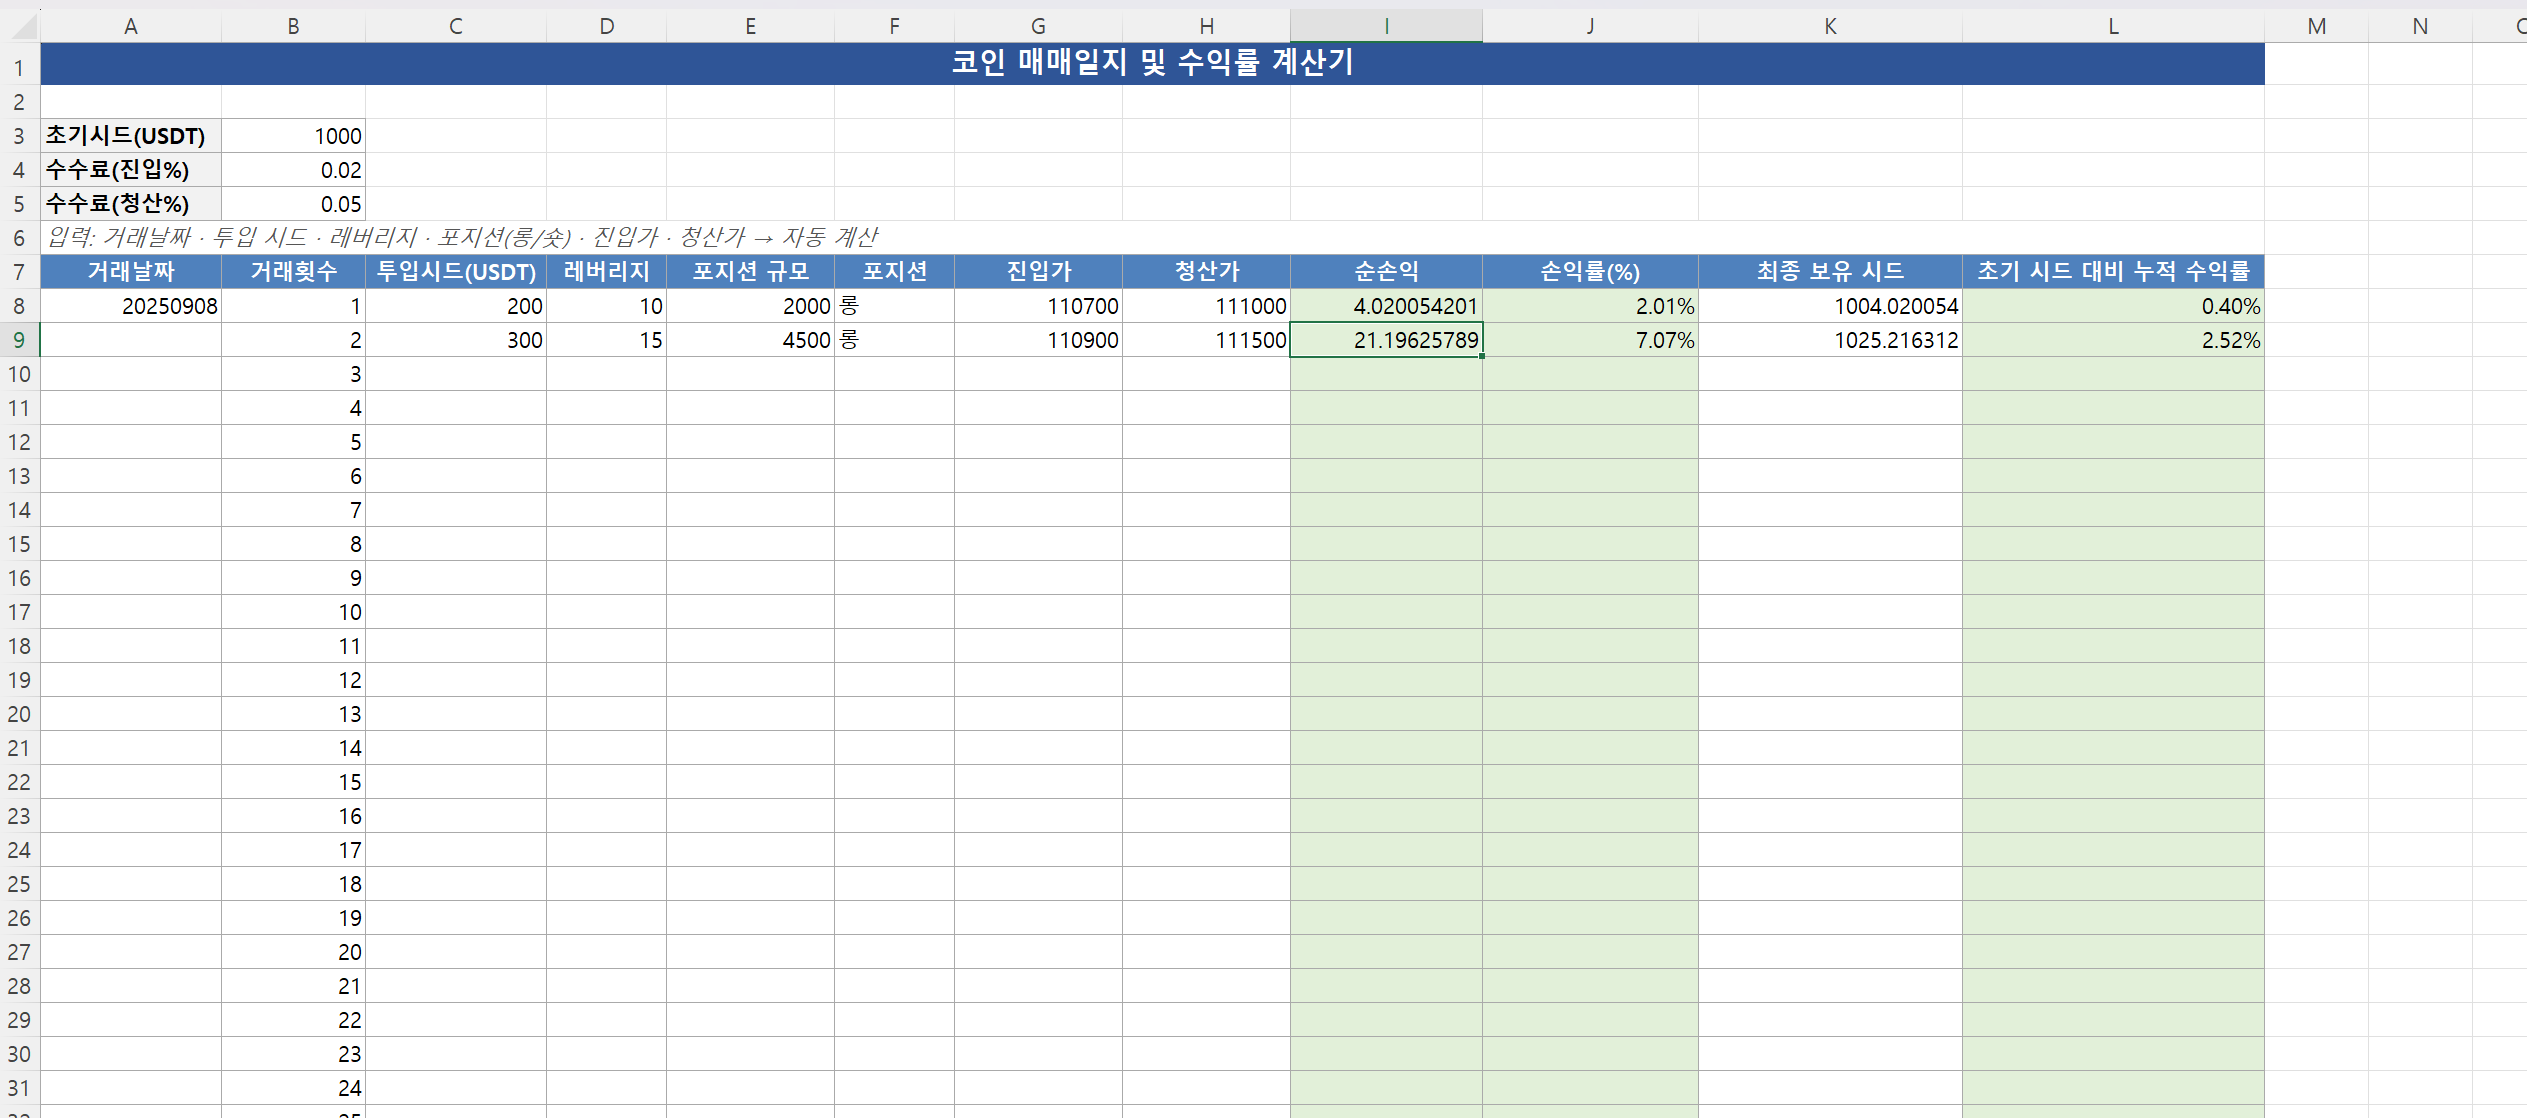Select the 7.07% profit rate cell
Screen dimensions: 2527x1118
coord(1590,340)
